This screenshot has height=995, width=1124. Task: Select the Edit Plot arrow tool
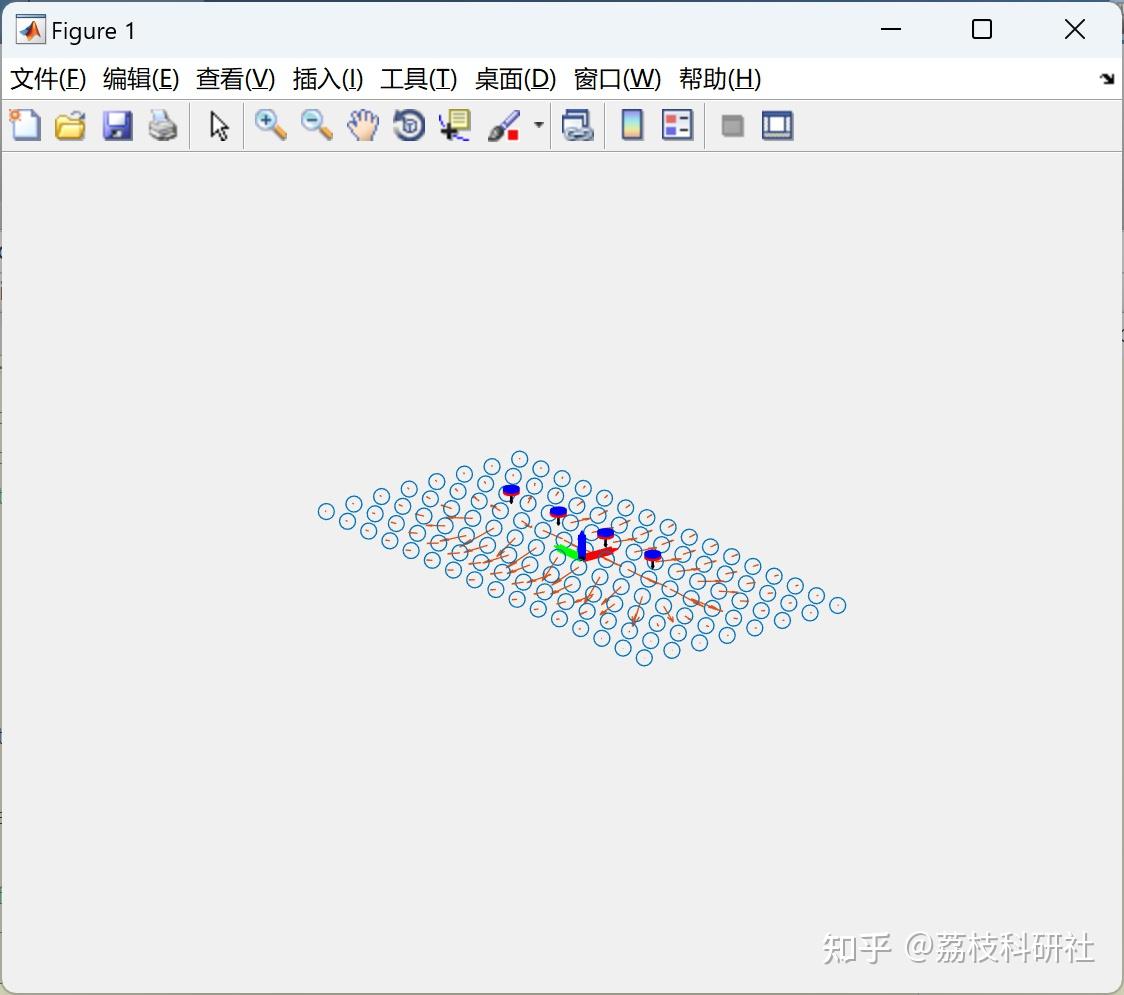pos(219,126)
